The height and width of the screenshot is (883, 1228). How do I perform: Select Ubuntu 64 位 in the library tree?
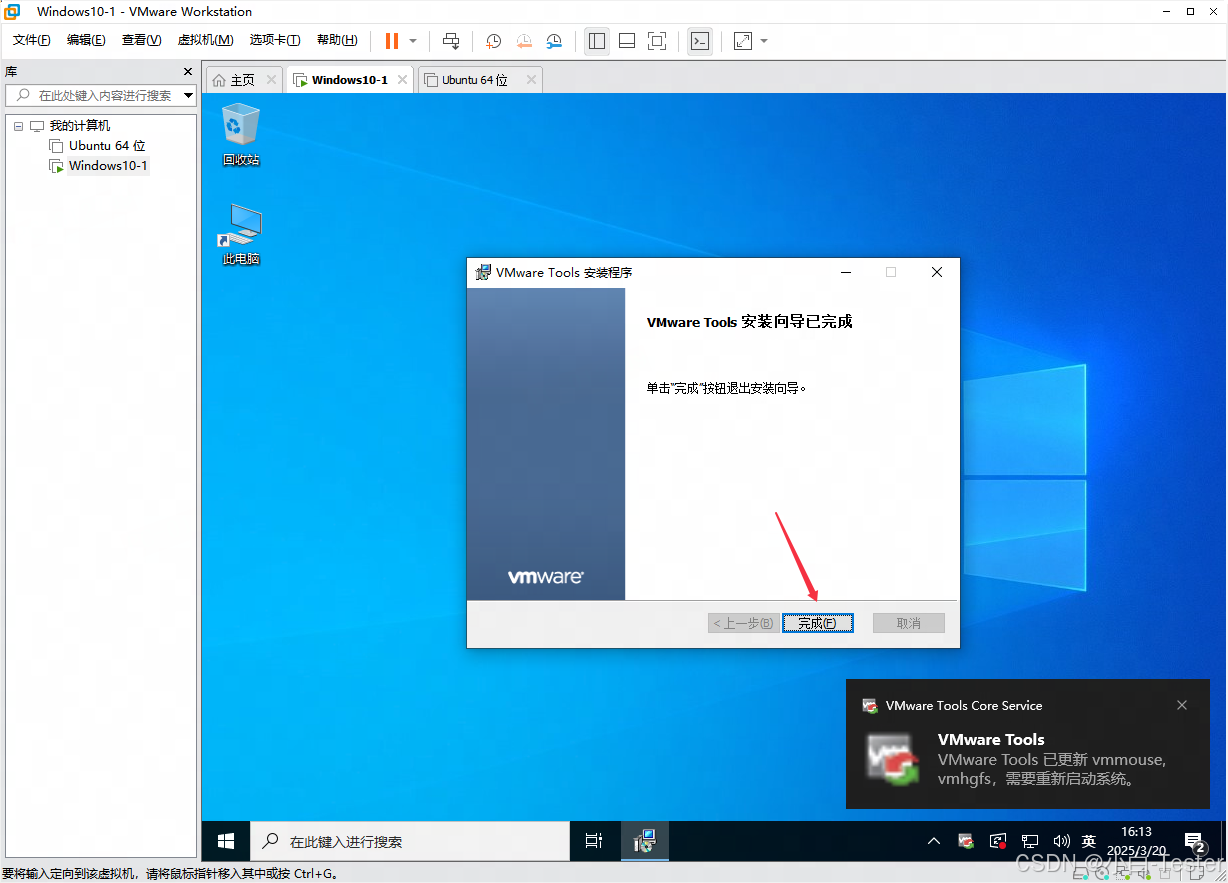tap(107, 146)
